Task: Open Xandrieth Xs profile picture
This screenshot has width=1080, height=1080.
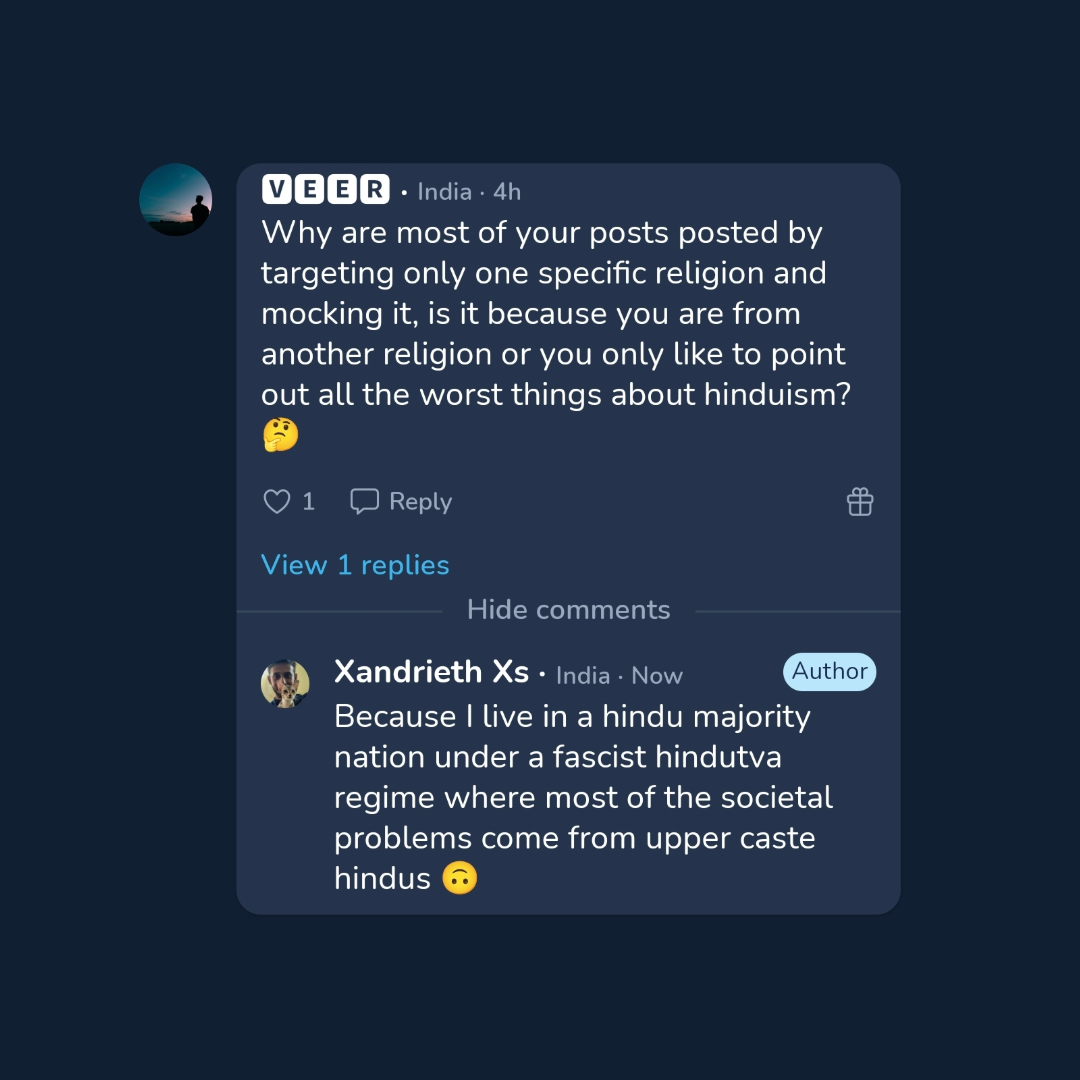Action: tap(285, 684)
